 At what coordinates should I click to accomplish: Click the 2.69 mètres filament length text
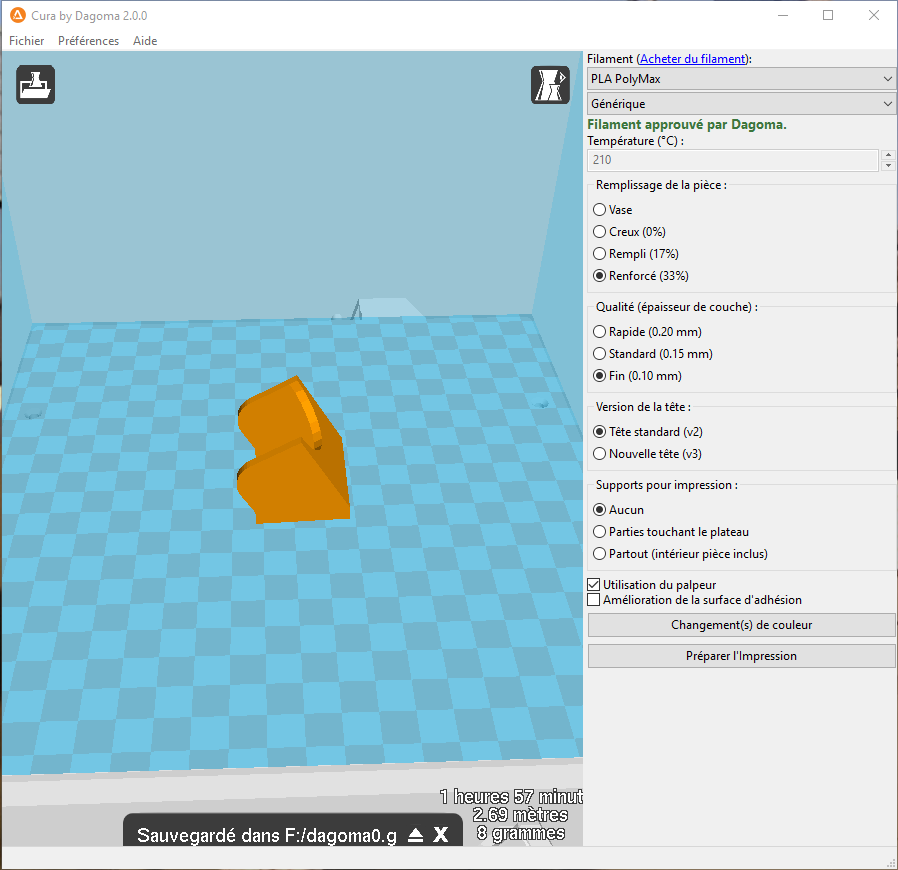(520, 815)
